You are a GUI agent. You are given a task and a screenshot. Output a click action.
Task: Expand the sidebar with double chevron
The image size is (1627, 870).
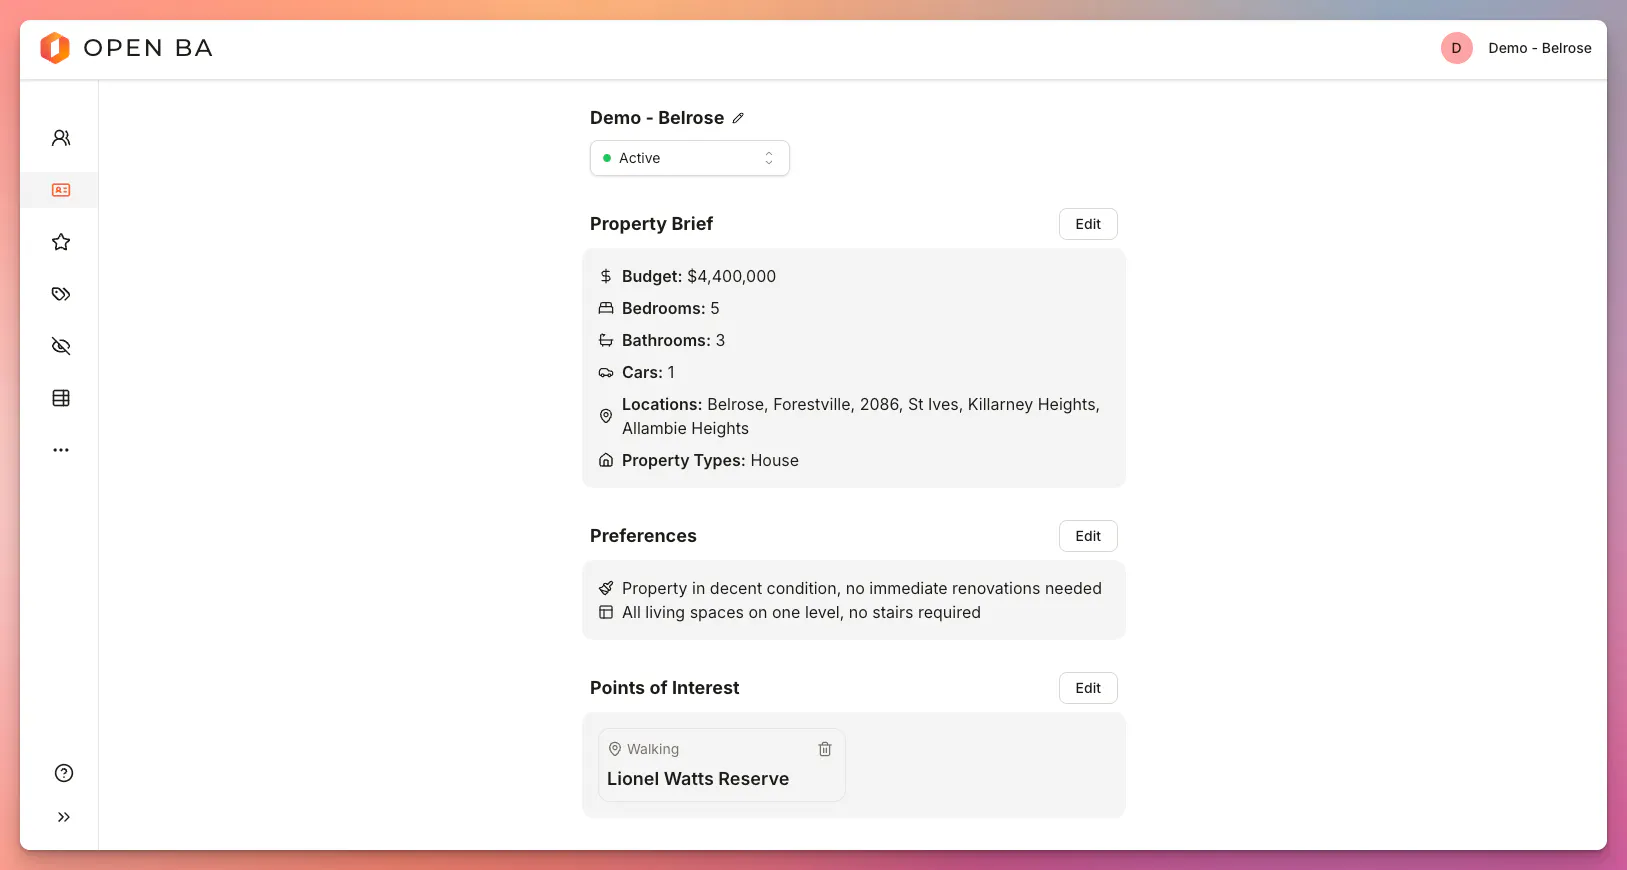click(64, 817)
